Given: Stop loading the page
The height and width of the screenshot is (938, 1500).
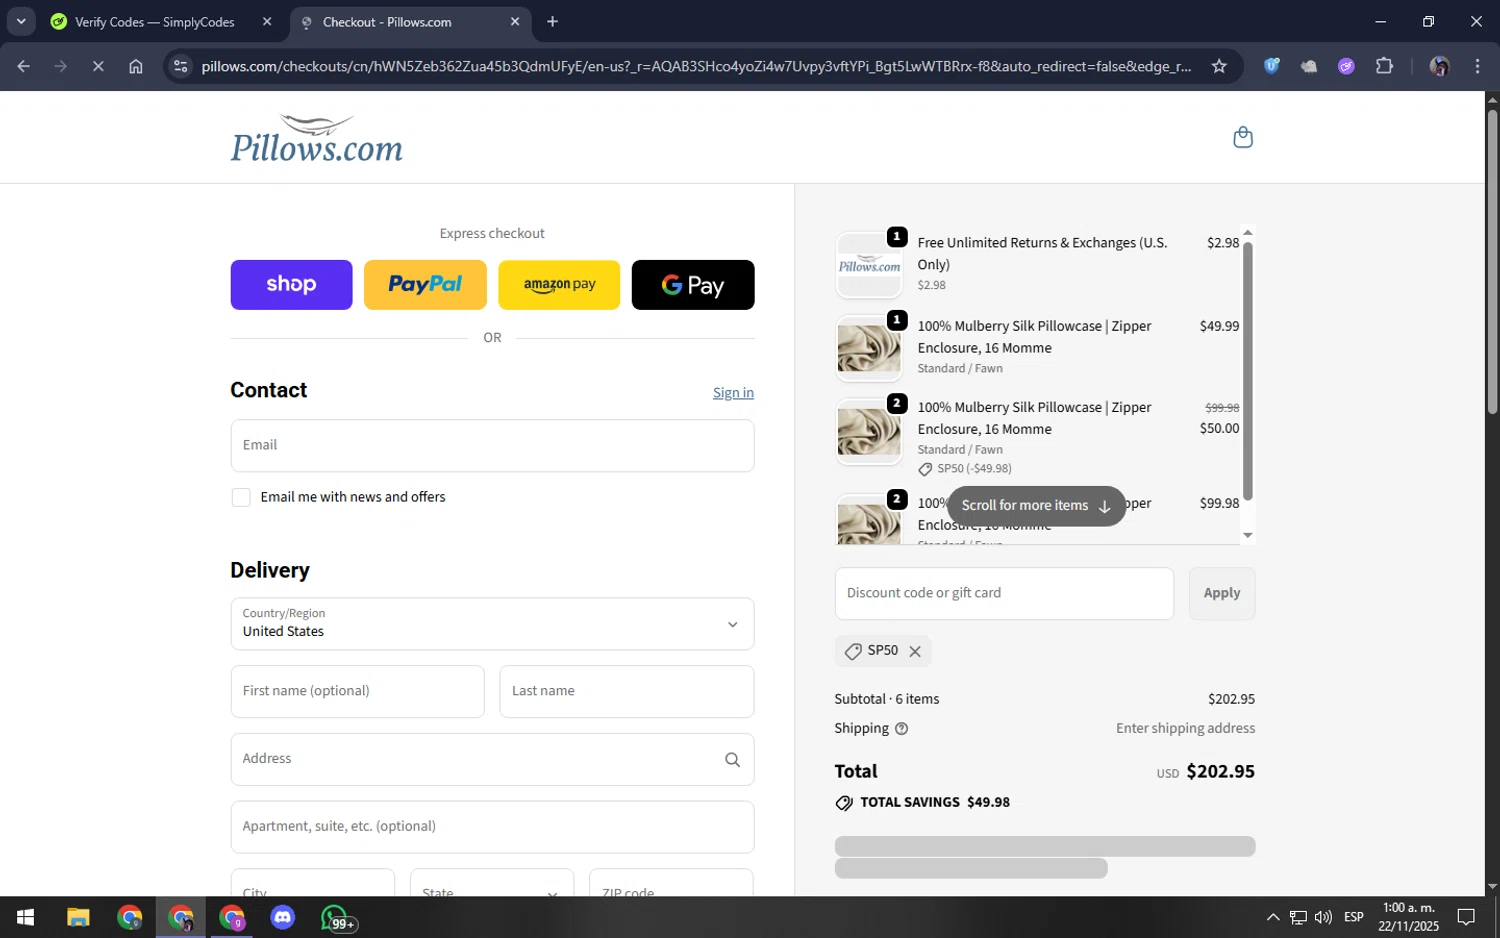Looking at the screenshot, I should click(x=98, y=67).
